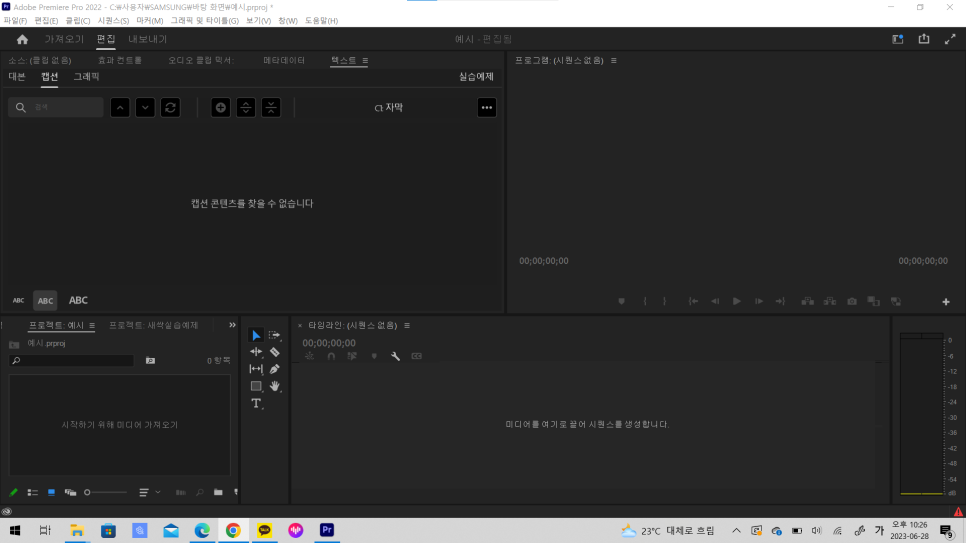Switch to the 대본 tab
This screenshot has width=966, height=543.
[x=17, y=76]
